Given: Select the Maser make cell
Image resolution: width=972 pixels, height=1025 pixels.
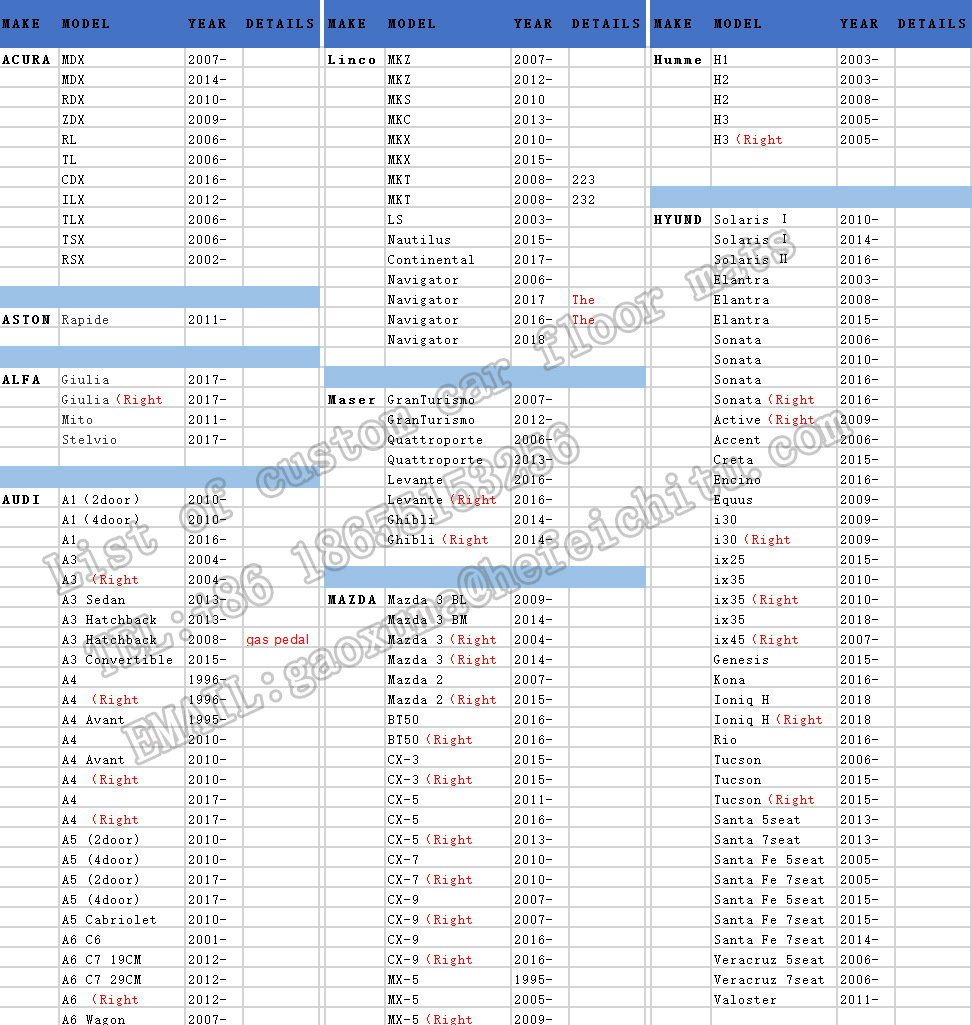Looking at the screenshot, I should coord(354,399).
